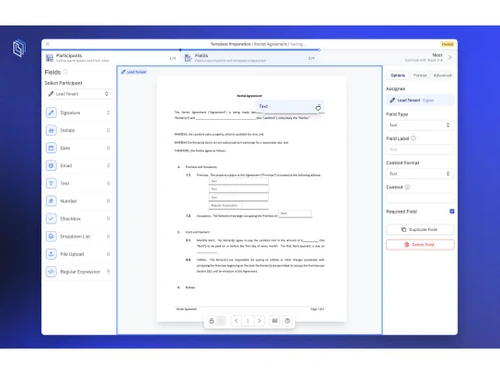Open the Field Type dropdown
The width and height of the screenshot is (500, 375).
[420, 125]
